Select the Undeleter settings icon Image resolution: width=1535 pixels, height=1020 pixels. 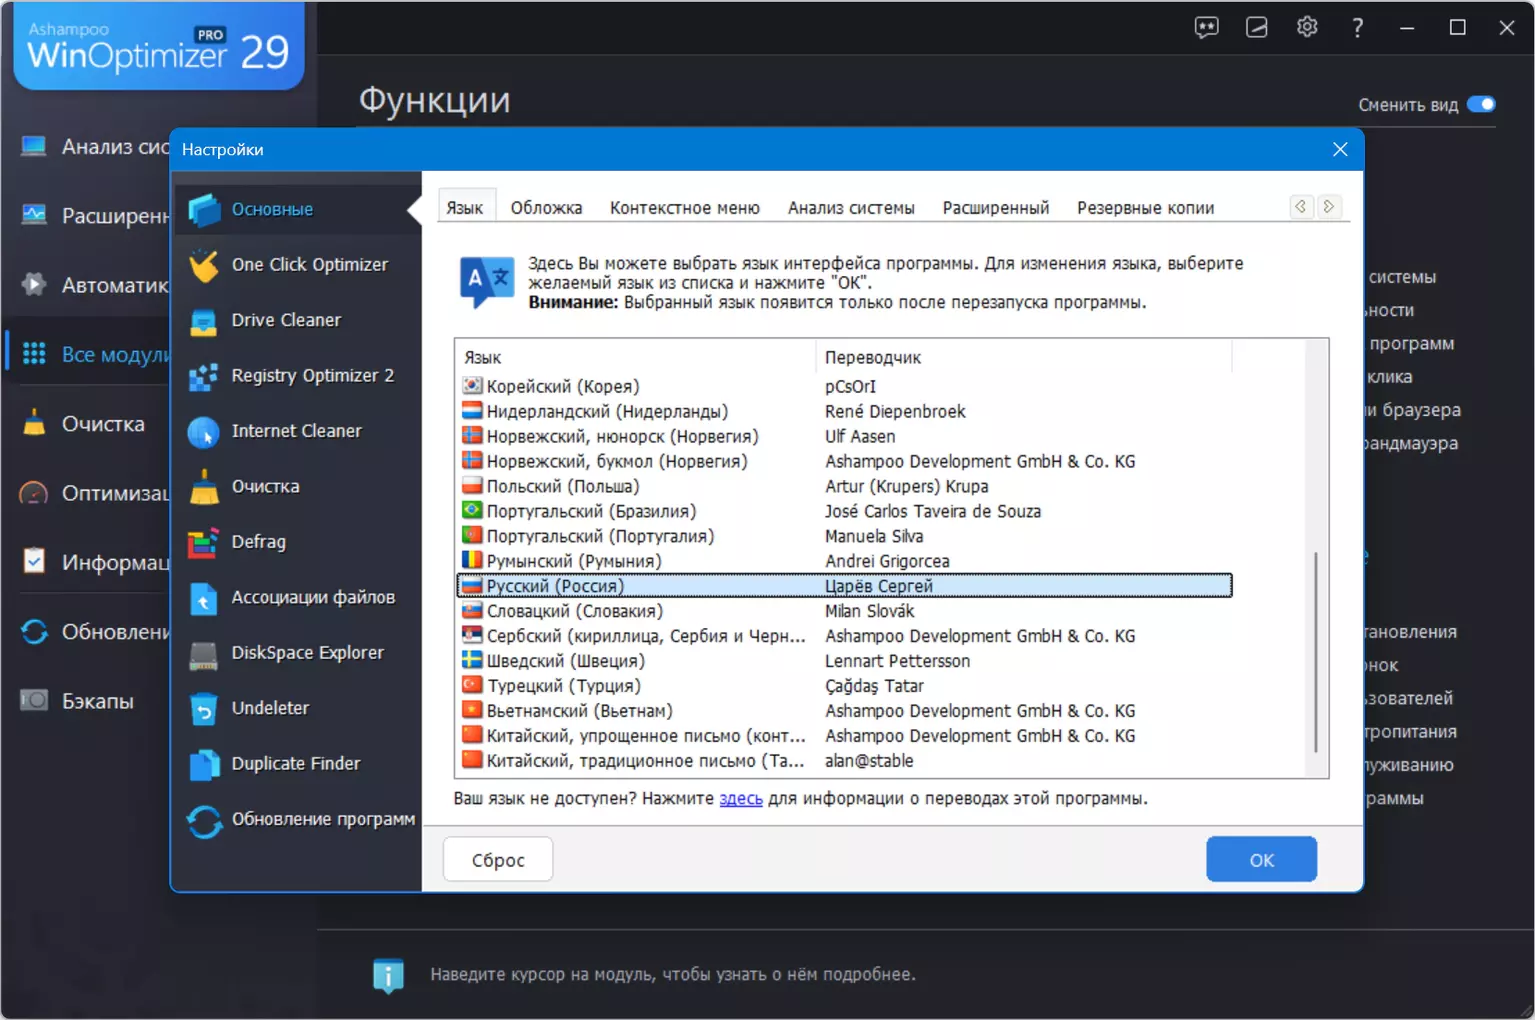204,709
